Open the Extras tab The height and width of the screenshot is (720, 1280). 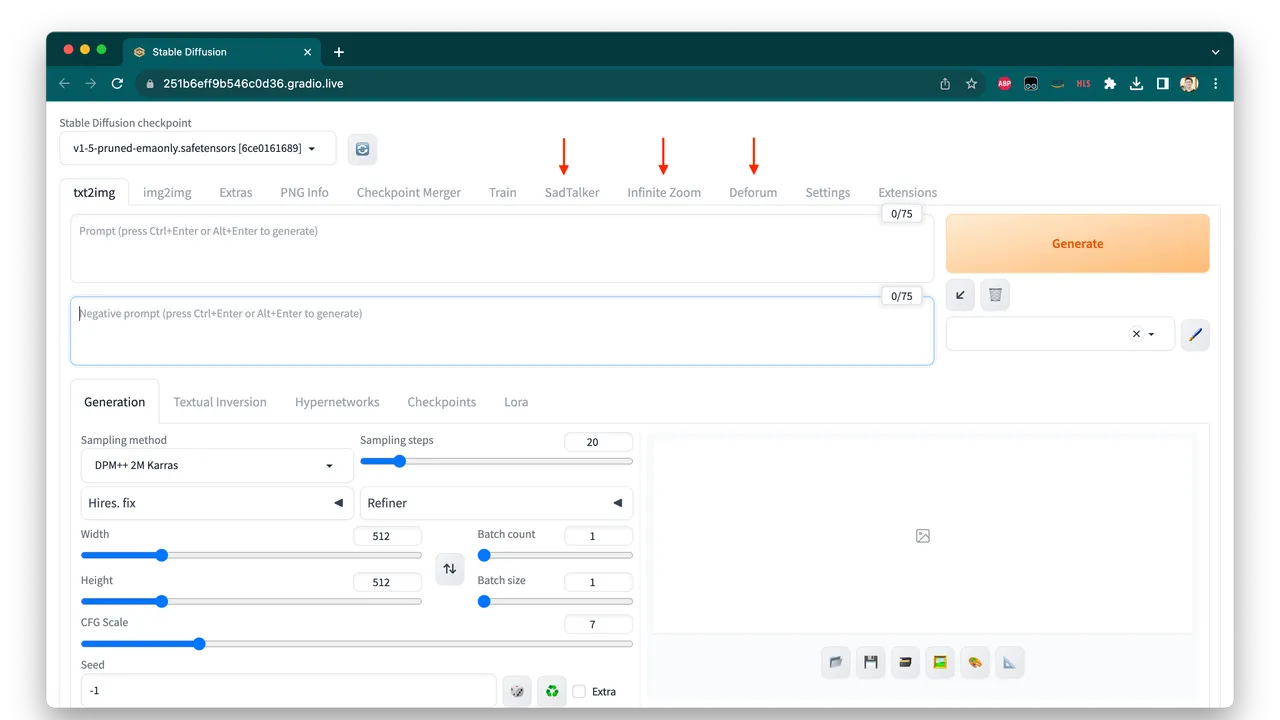(236, 192)
